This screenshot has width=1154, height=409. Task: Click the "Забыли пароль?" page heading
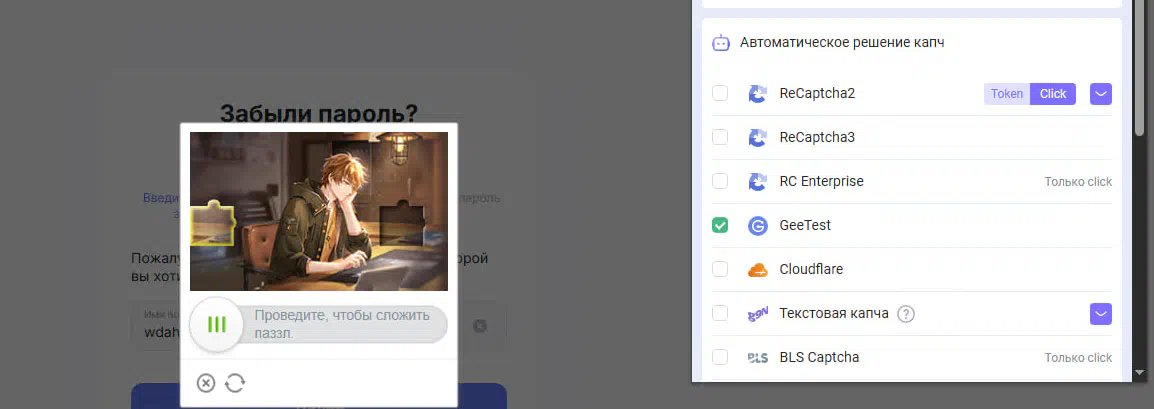pos(319,113)
